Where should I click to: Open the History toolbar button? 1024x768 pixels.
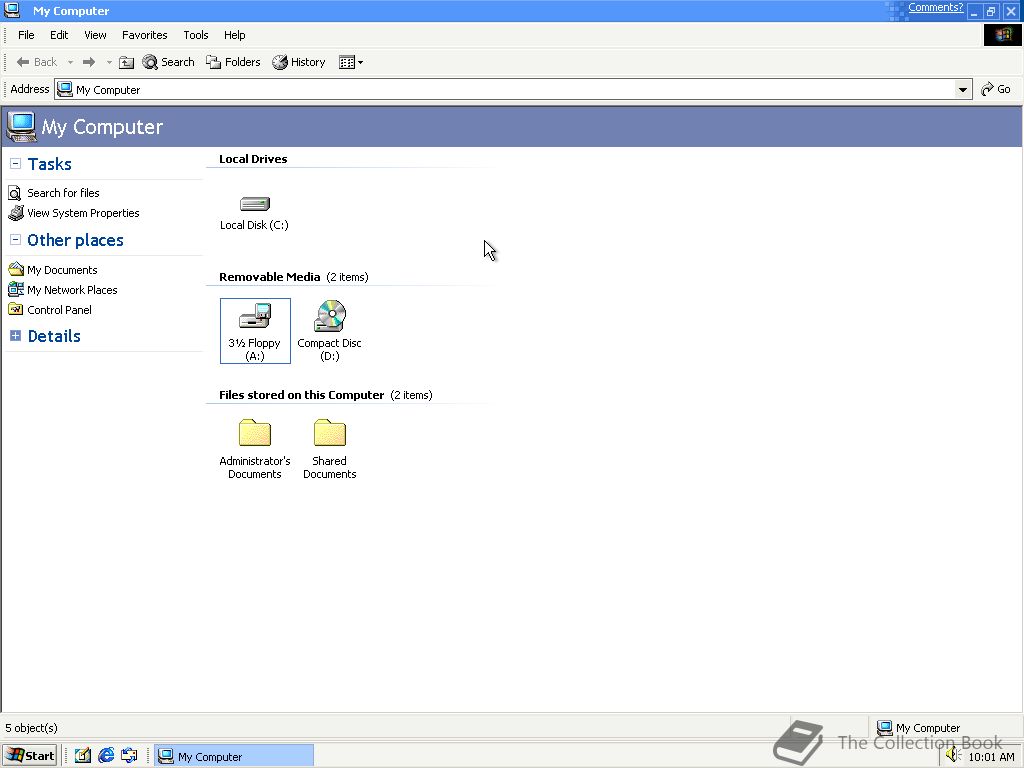coord(299,62)
